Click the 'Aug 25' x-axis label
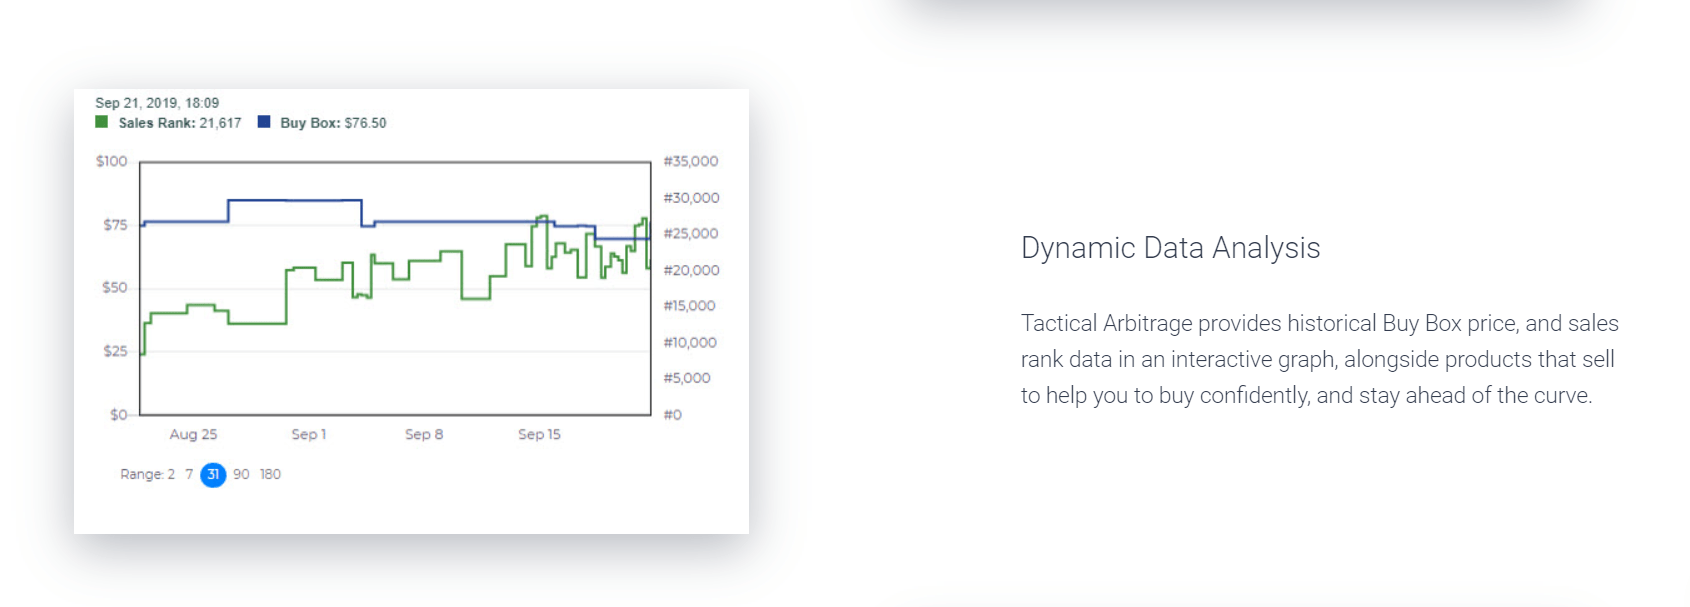Screen dimensions: 1690x607 tap(193, 434)
